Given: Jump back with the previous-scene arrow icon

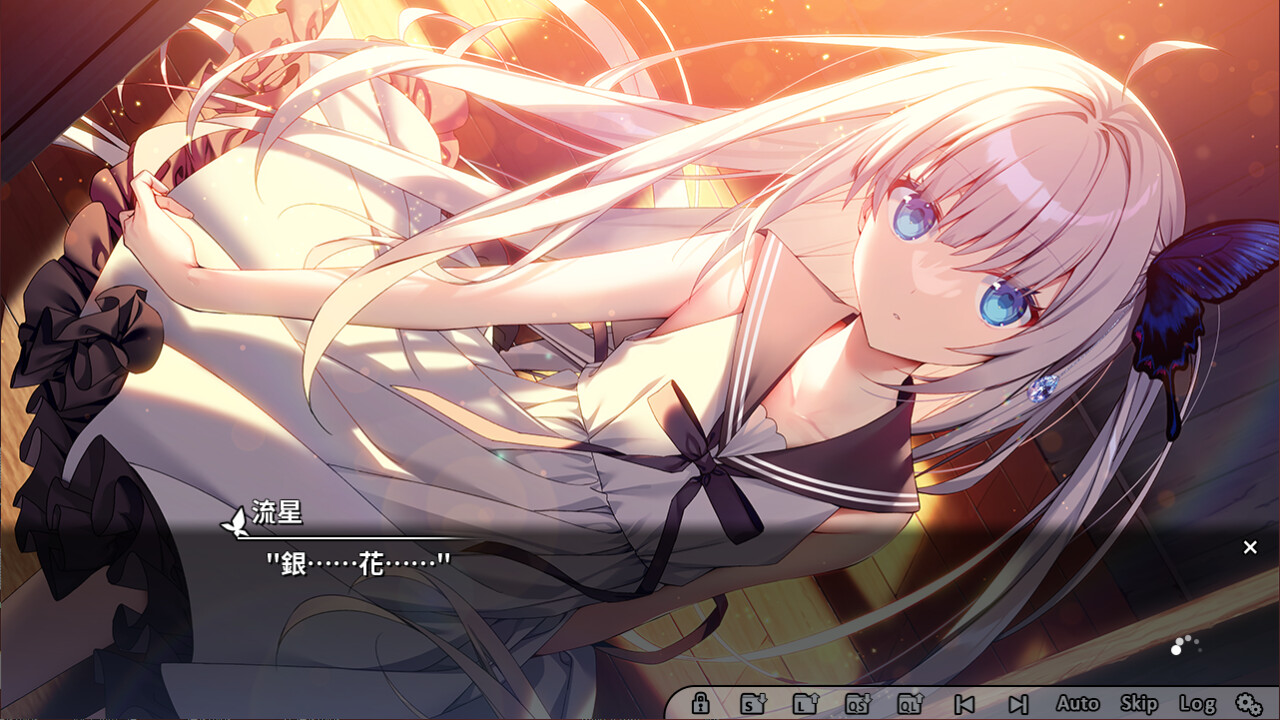Looking at the screenshot, I should [x=964, y=703].
